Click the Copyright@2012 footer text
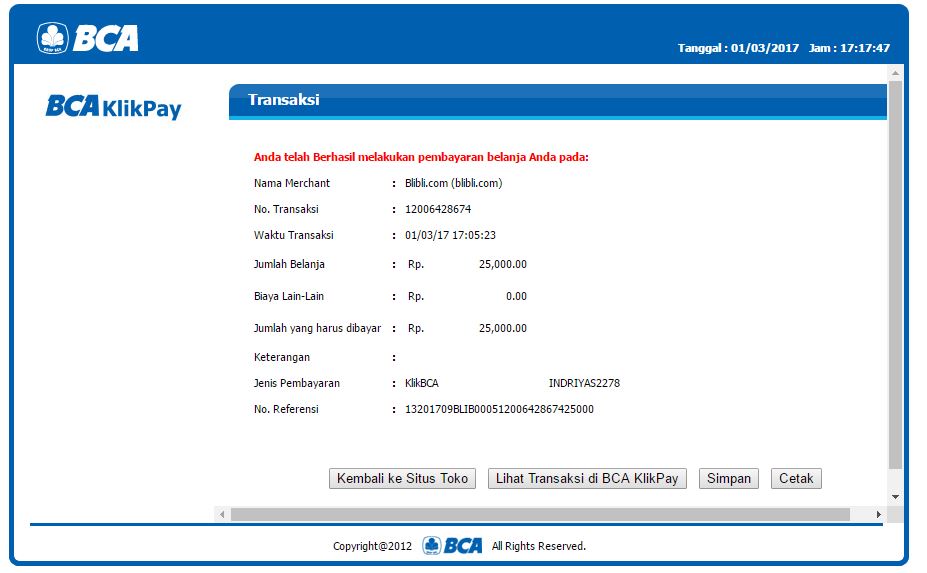 [372, 546]
